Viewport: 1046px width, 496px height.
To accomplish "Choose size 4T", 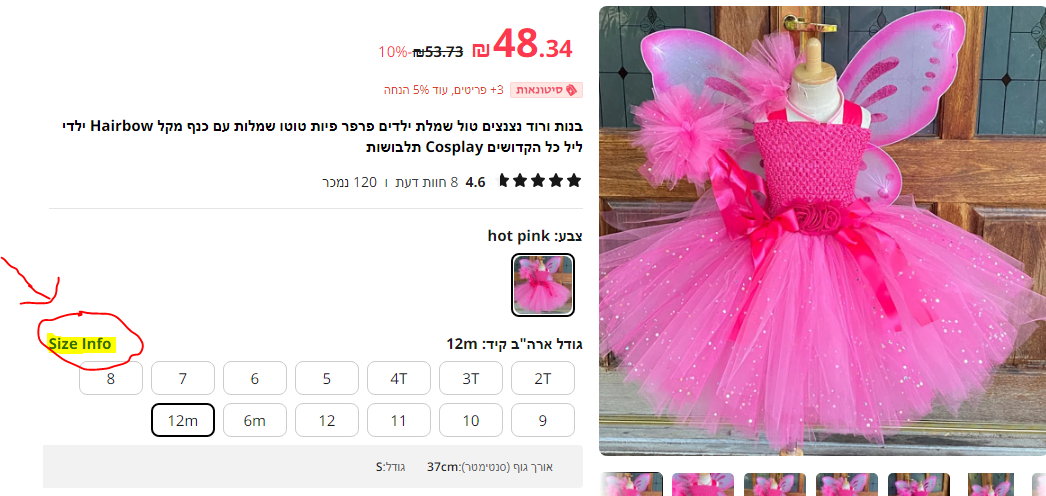I will pyautogui.click(x=399, y=378).
